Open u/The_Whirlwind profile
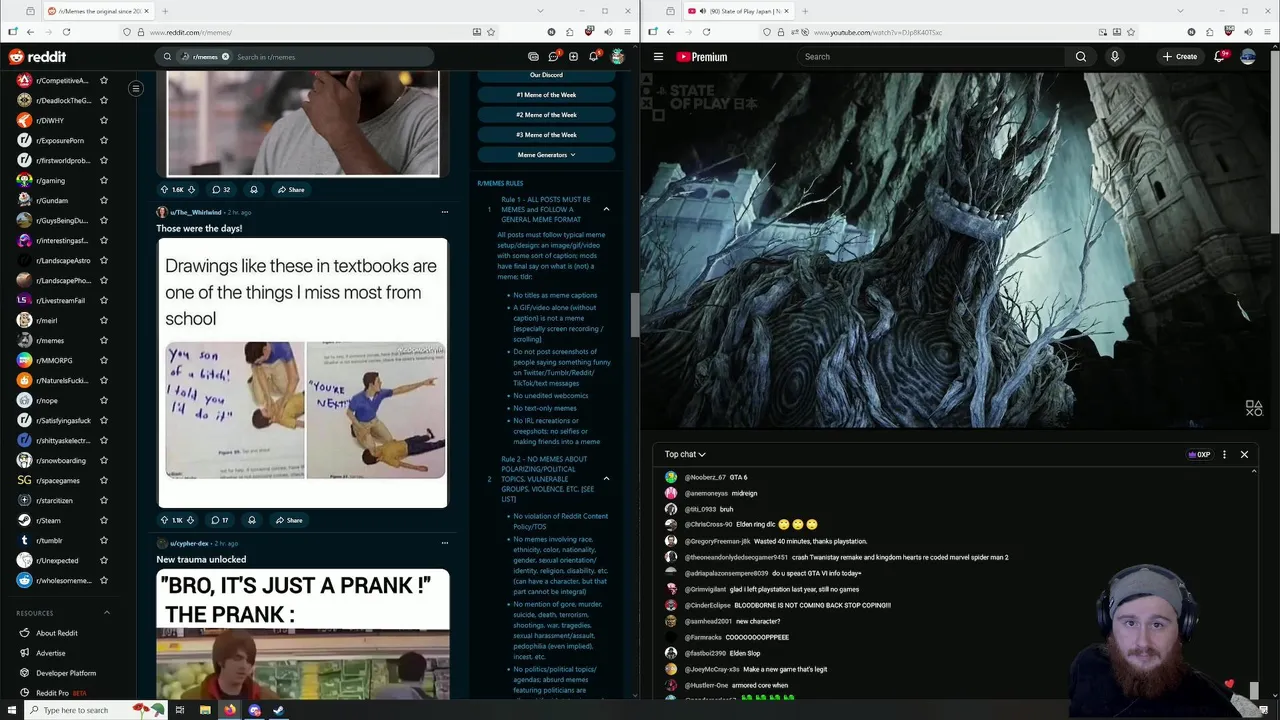 click(195, 212)
